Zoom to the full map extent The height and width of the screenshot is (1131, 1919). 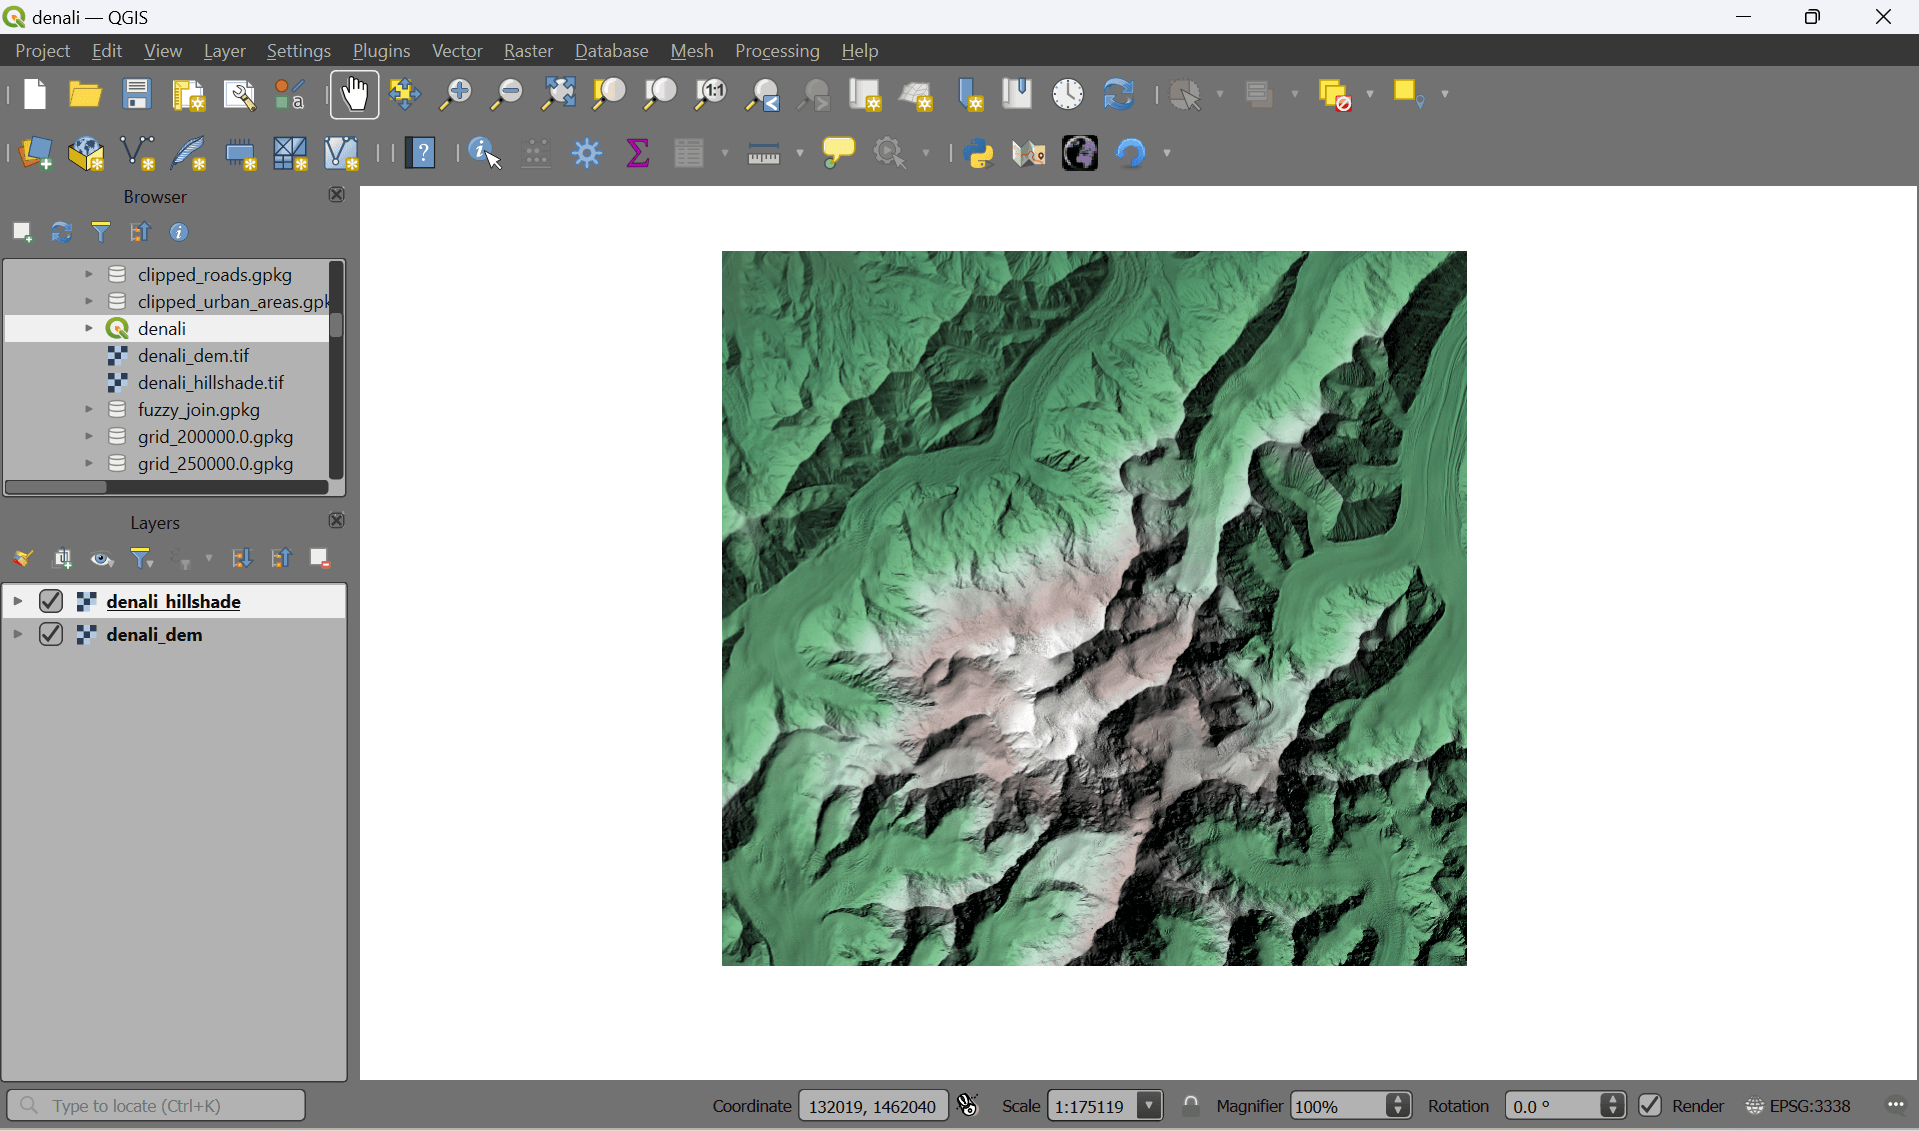[558, 93]
